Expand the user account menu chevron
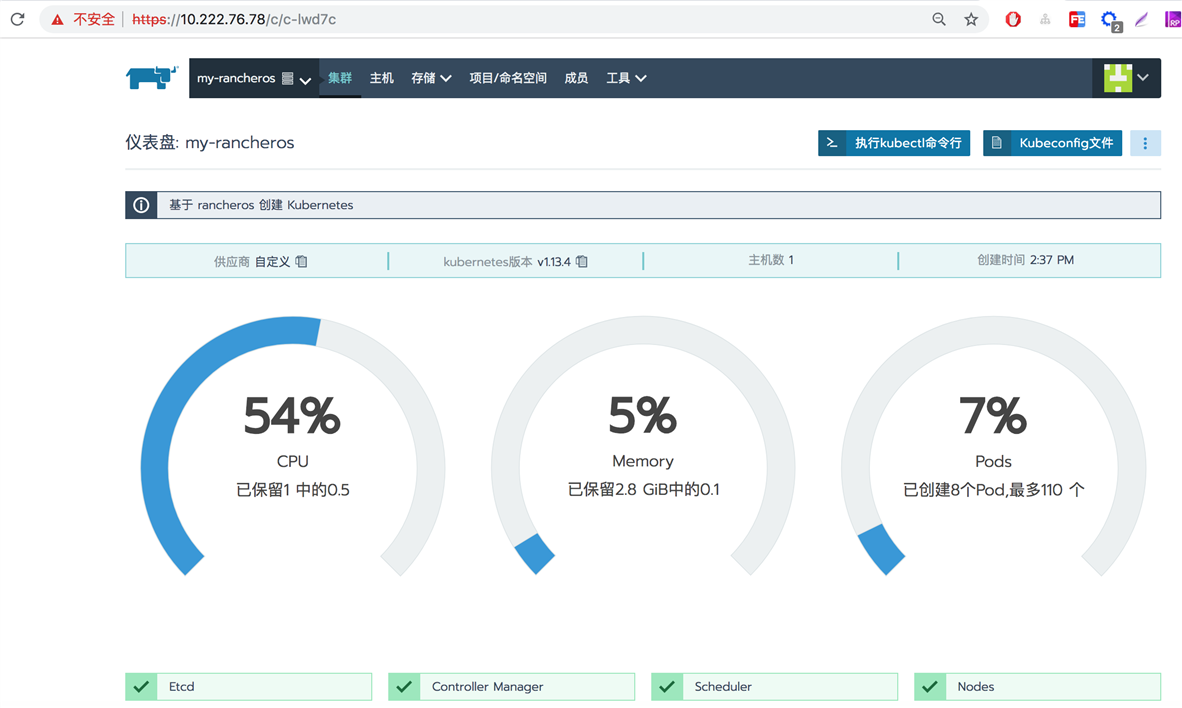Screen dimensions: 1182x708 click(1144, 78)
